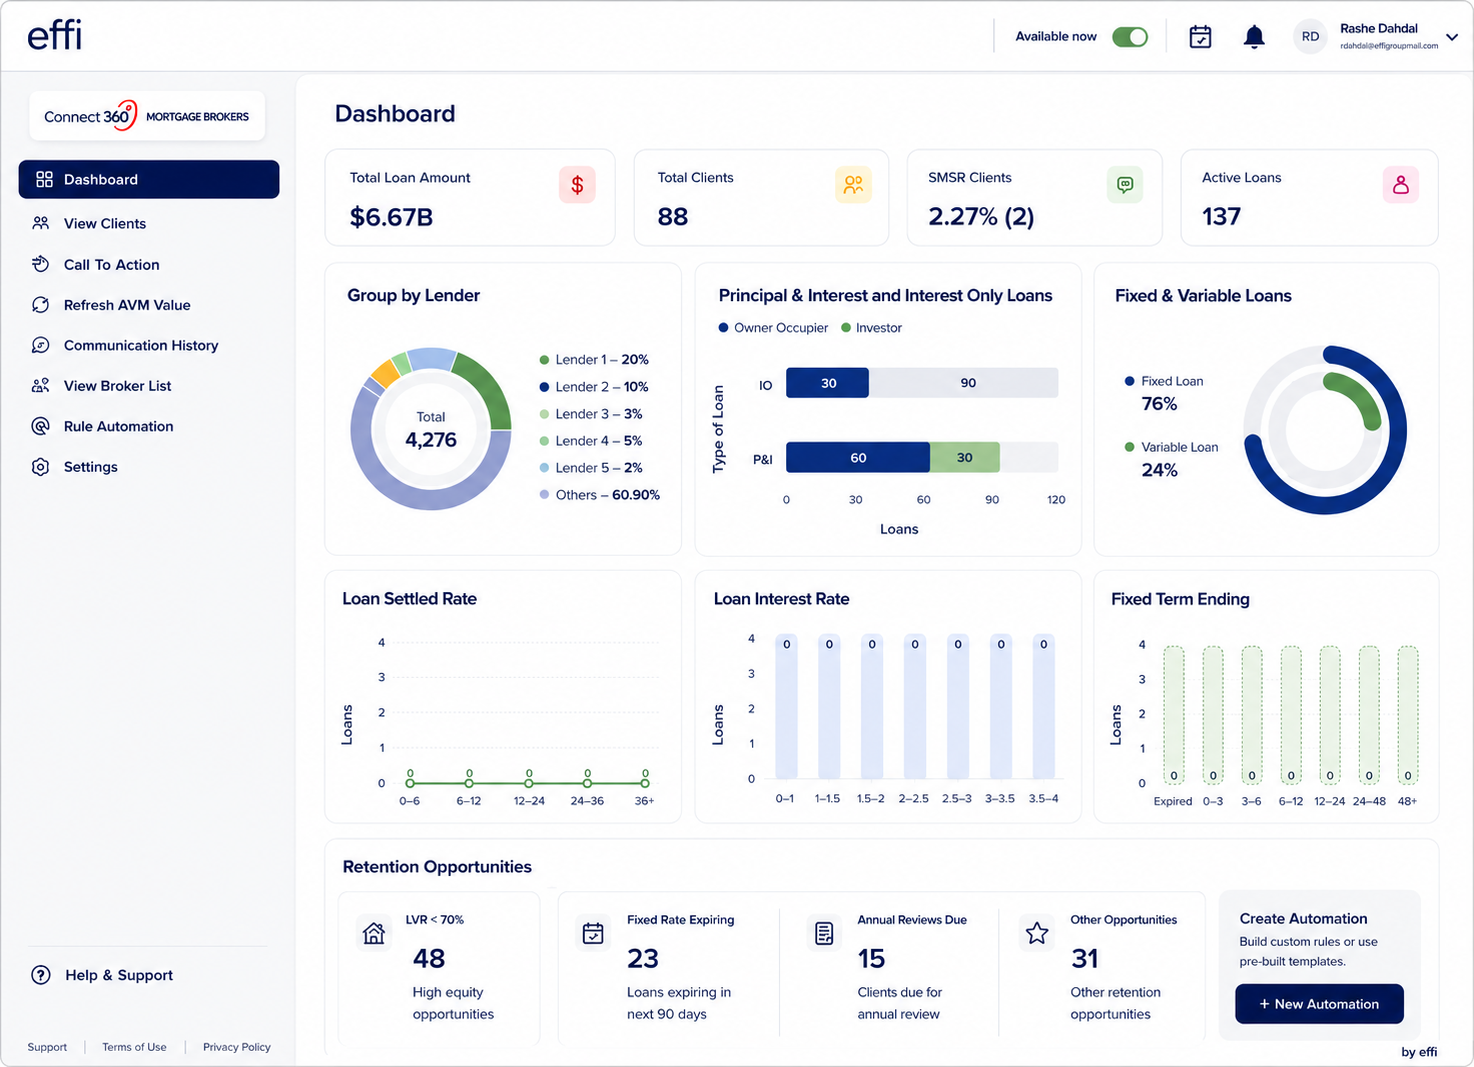The height and width of the screenshot is (1067, 1474).
Task: Click the Variable Loan 24% label
Action: [x=1171, y=460]
